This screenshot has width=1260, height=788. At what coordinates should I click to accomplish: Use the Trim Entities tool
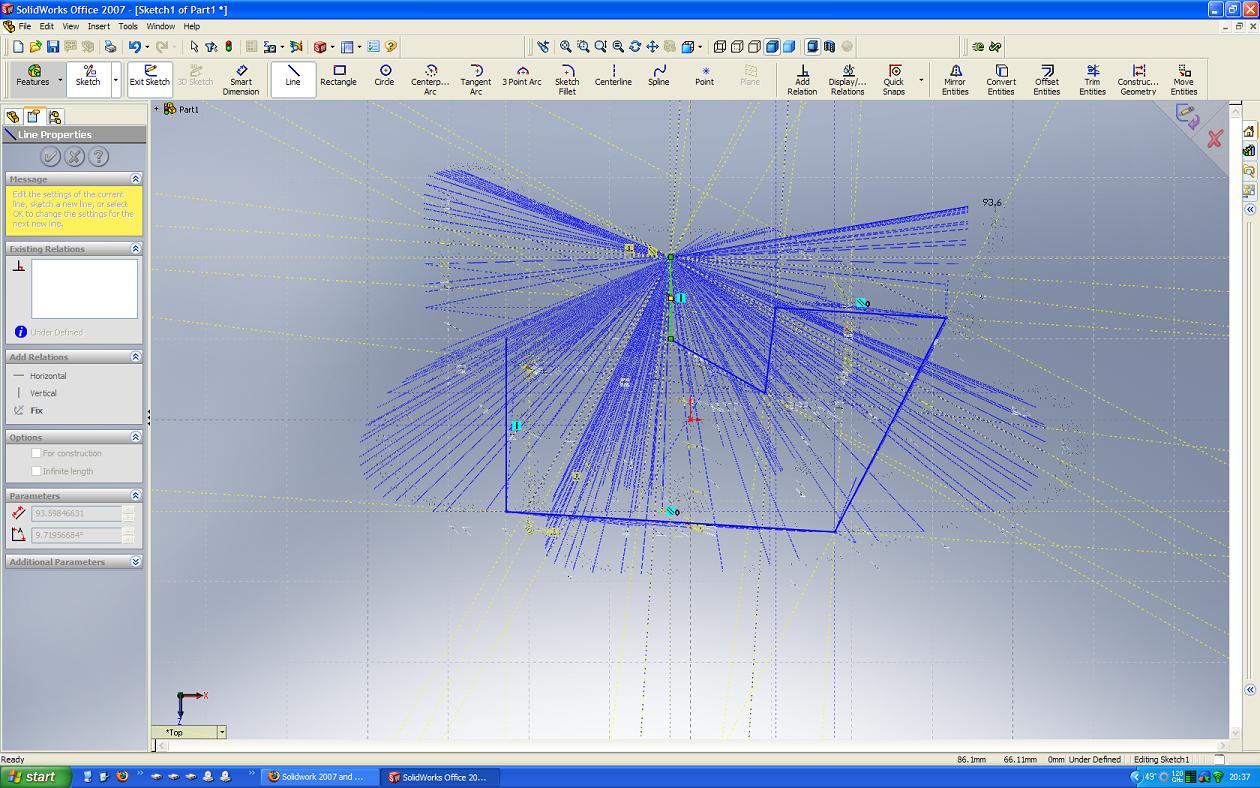pos(1092,80)
